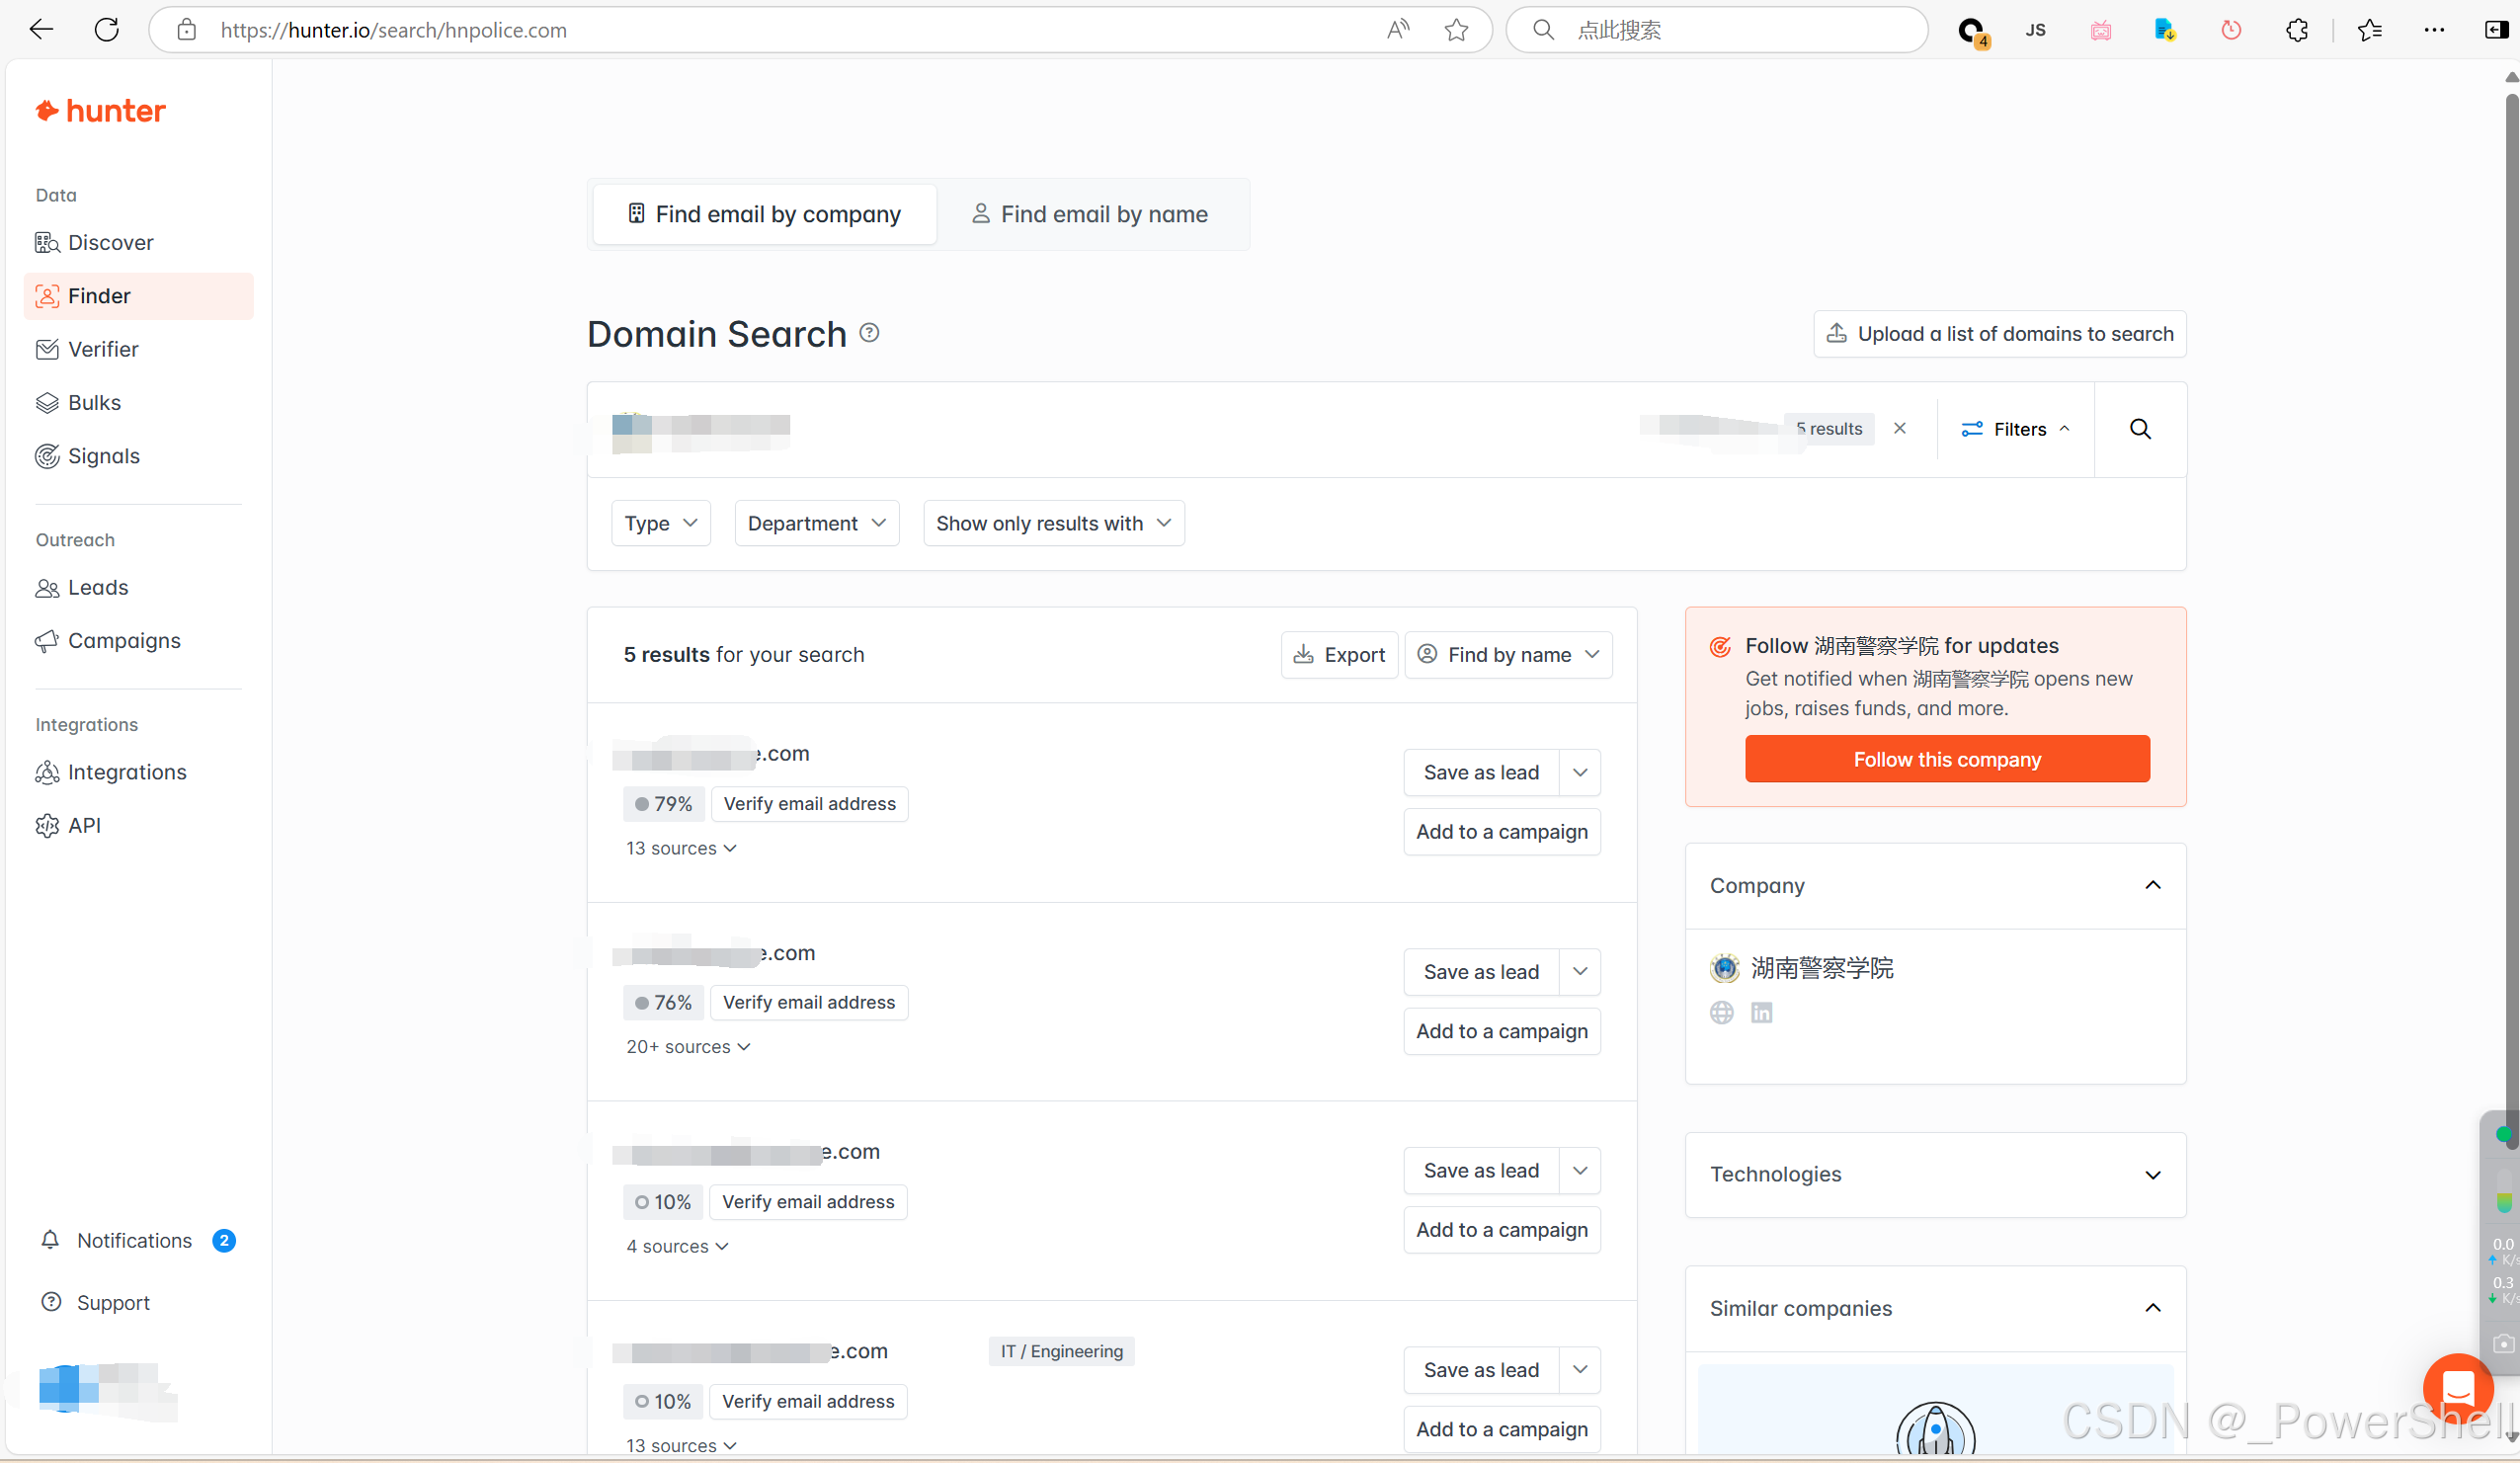This screenshot has height=1463, width=2520.
Task: Open the company website globe icon
Action: (x=1721, y=1013)
